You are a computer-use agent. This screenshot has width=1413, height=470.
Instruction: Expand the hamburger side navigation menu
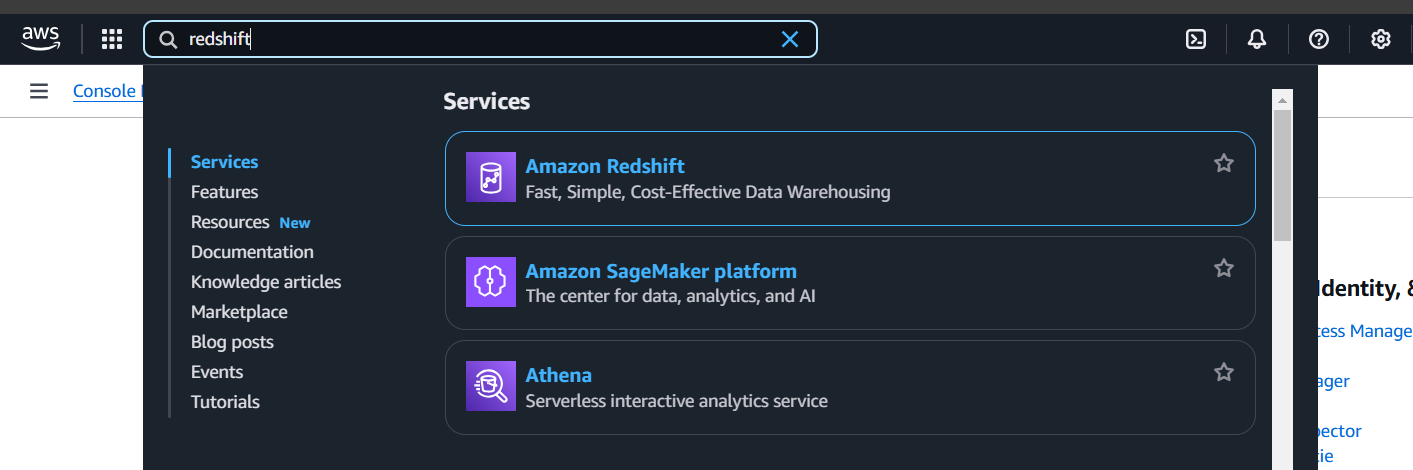39,91
